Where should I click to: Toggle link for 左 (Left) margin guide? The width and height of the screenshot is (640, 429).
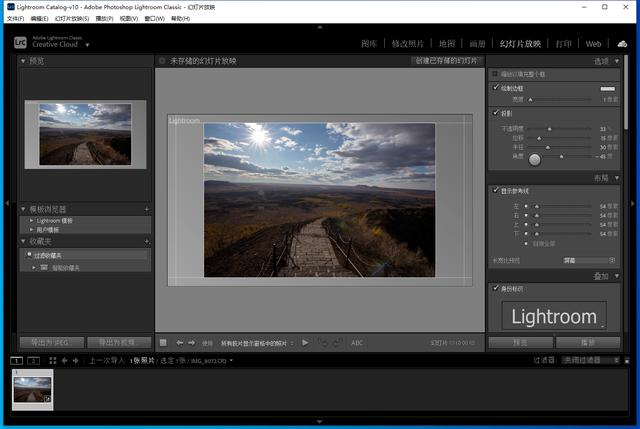coord(526,206)
